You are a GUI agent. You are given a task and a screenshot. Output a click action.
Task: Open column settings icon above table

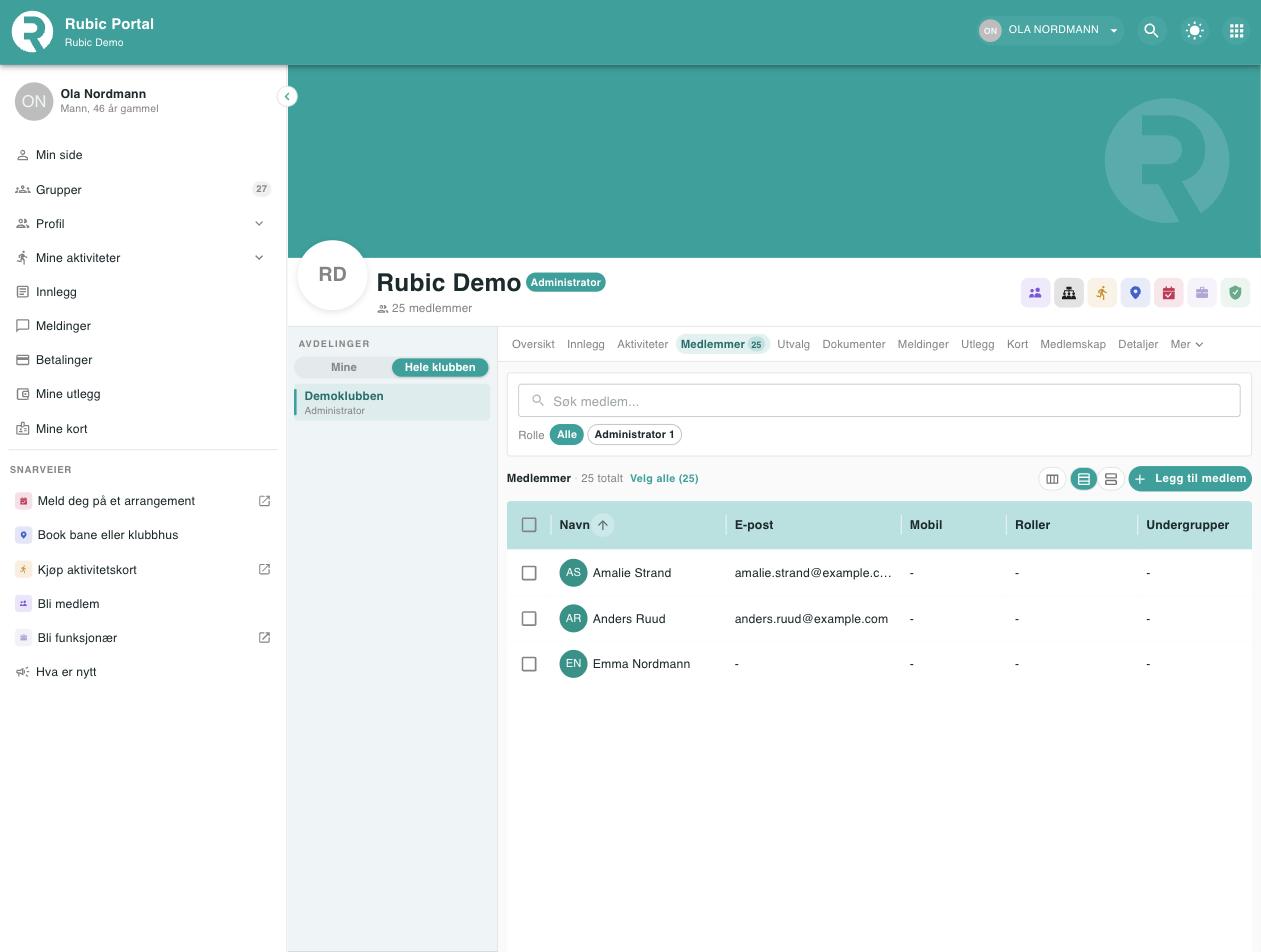click(1052, 479)
